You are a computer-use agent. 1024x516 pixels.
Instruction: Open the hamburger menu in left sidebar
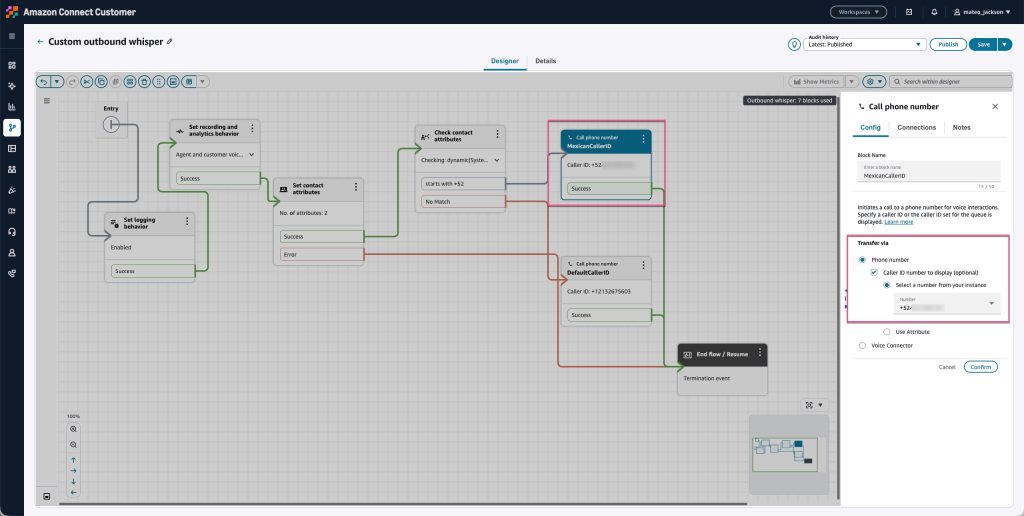(x=12, y=36)
